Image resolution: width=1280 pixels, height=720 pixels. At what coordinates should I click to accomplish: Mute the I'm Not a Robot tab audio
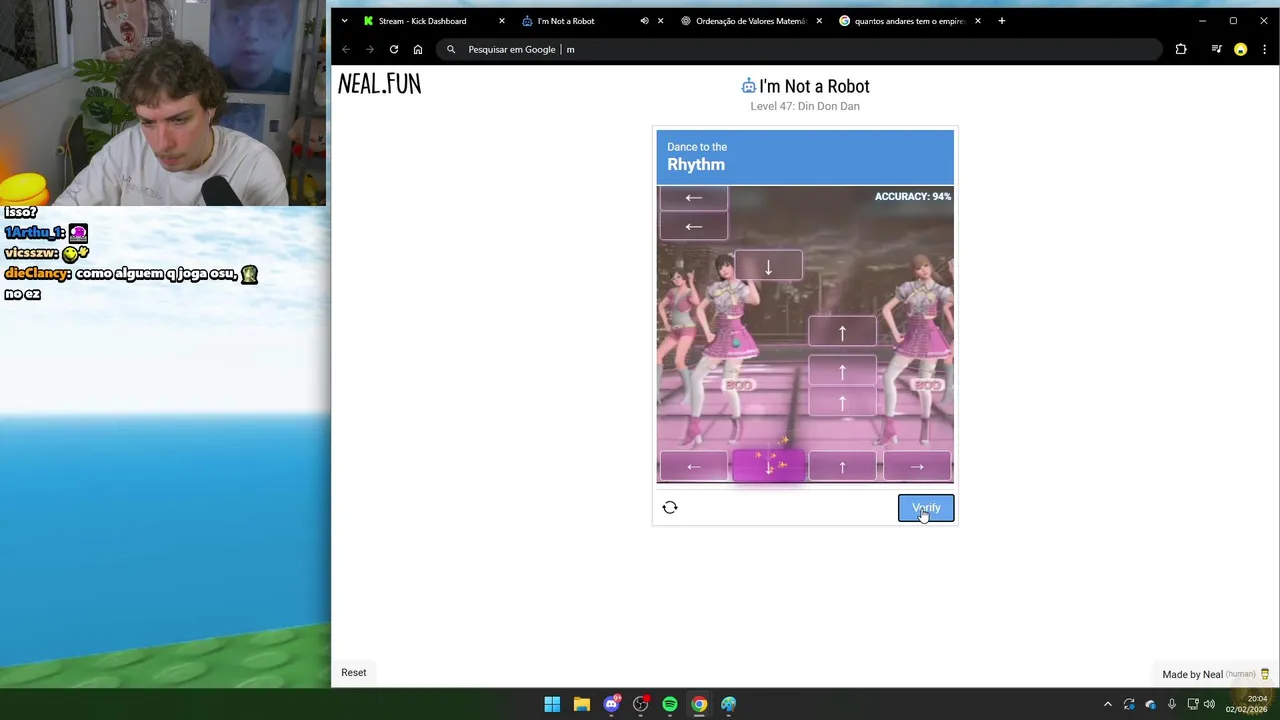click(644, 21)
